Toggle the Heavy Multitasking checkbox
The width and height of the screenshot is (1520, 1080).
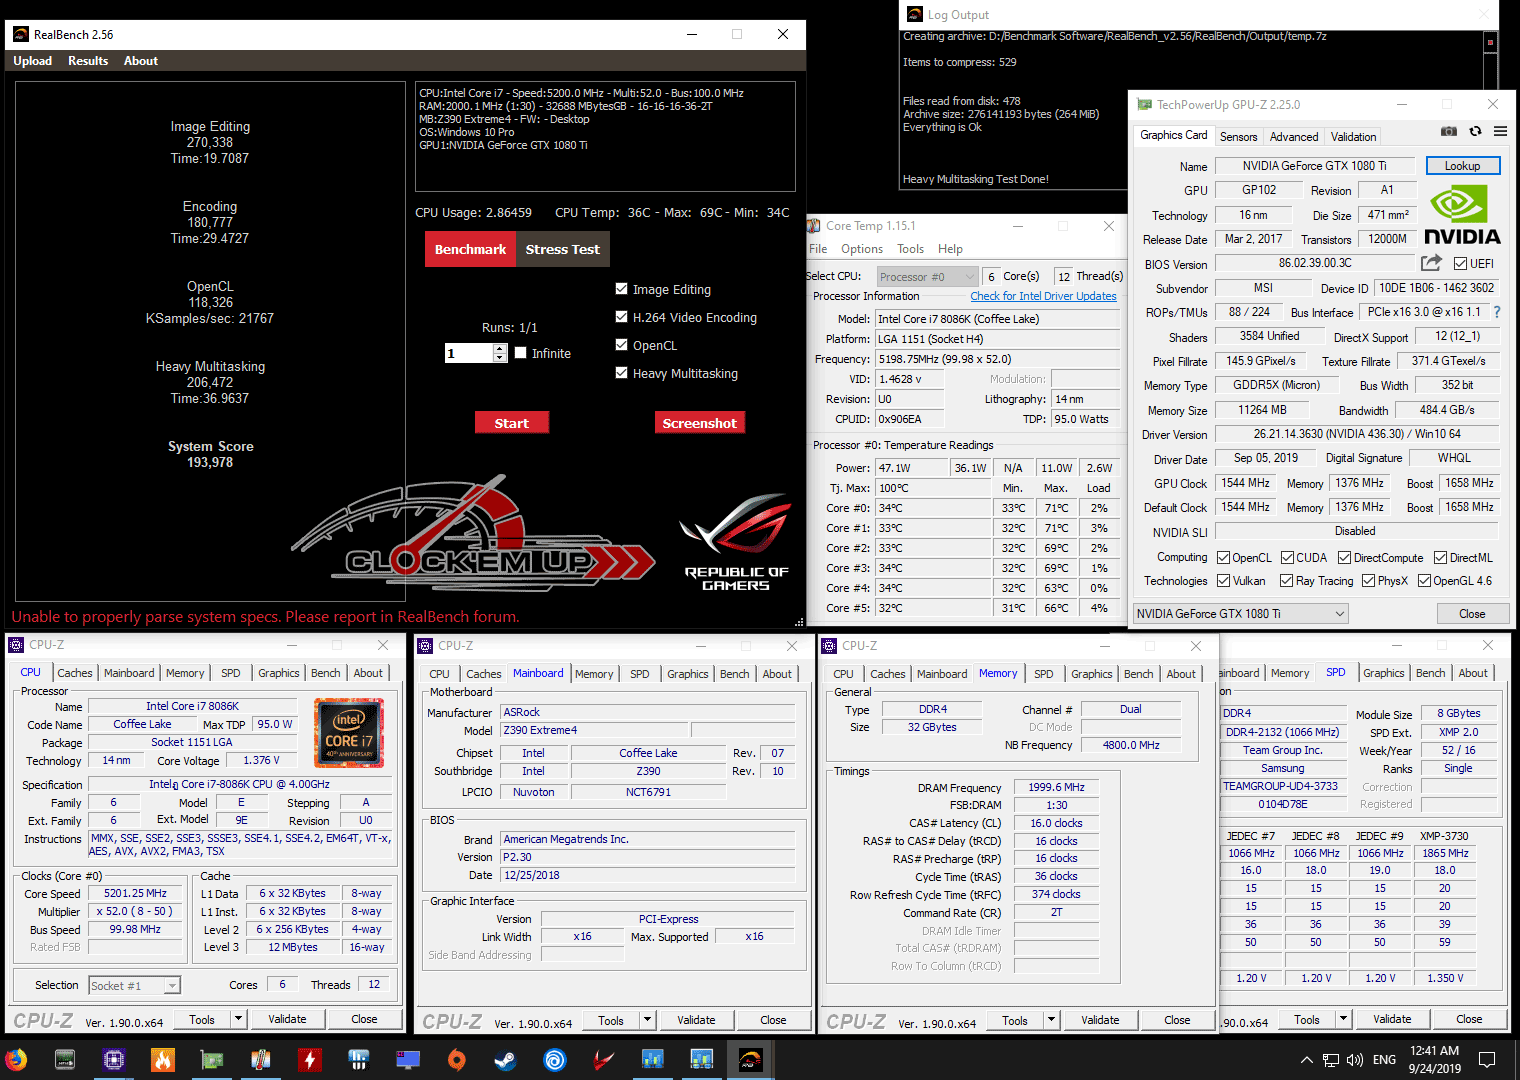coord(622,373)
